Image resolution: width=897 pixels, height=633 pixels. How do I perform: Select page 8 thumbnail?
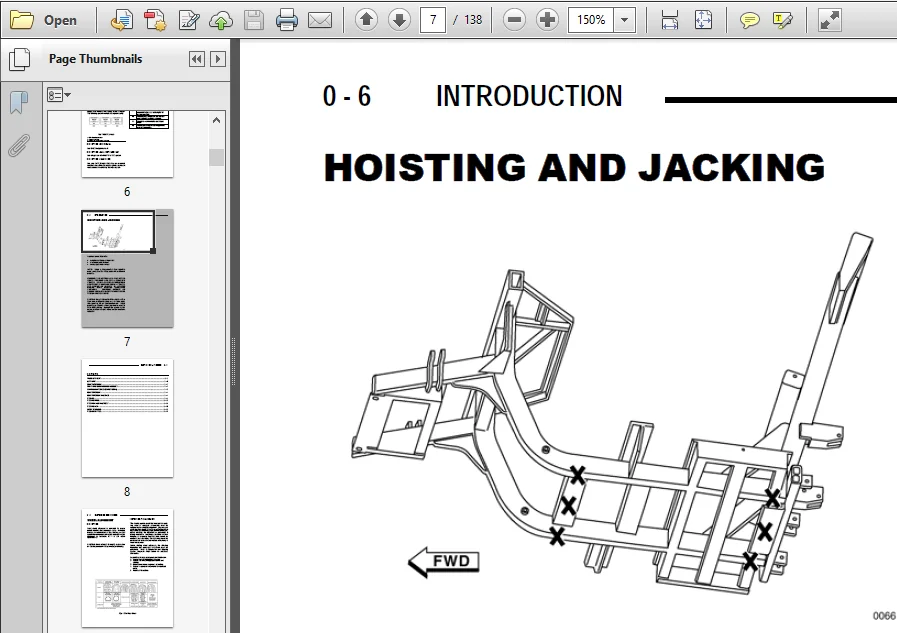[127, 418]
